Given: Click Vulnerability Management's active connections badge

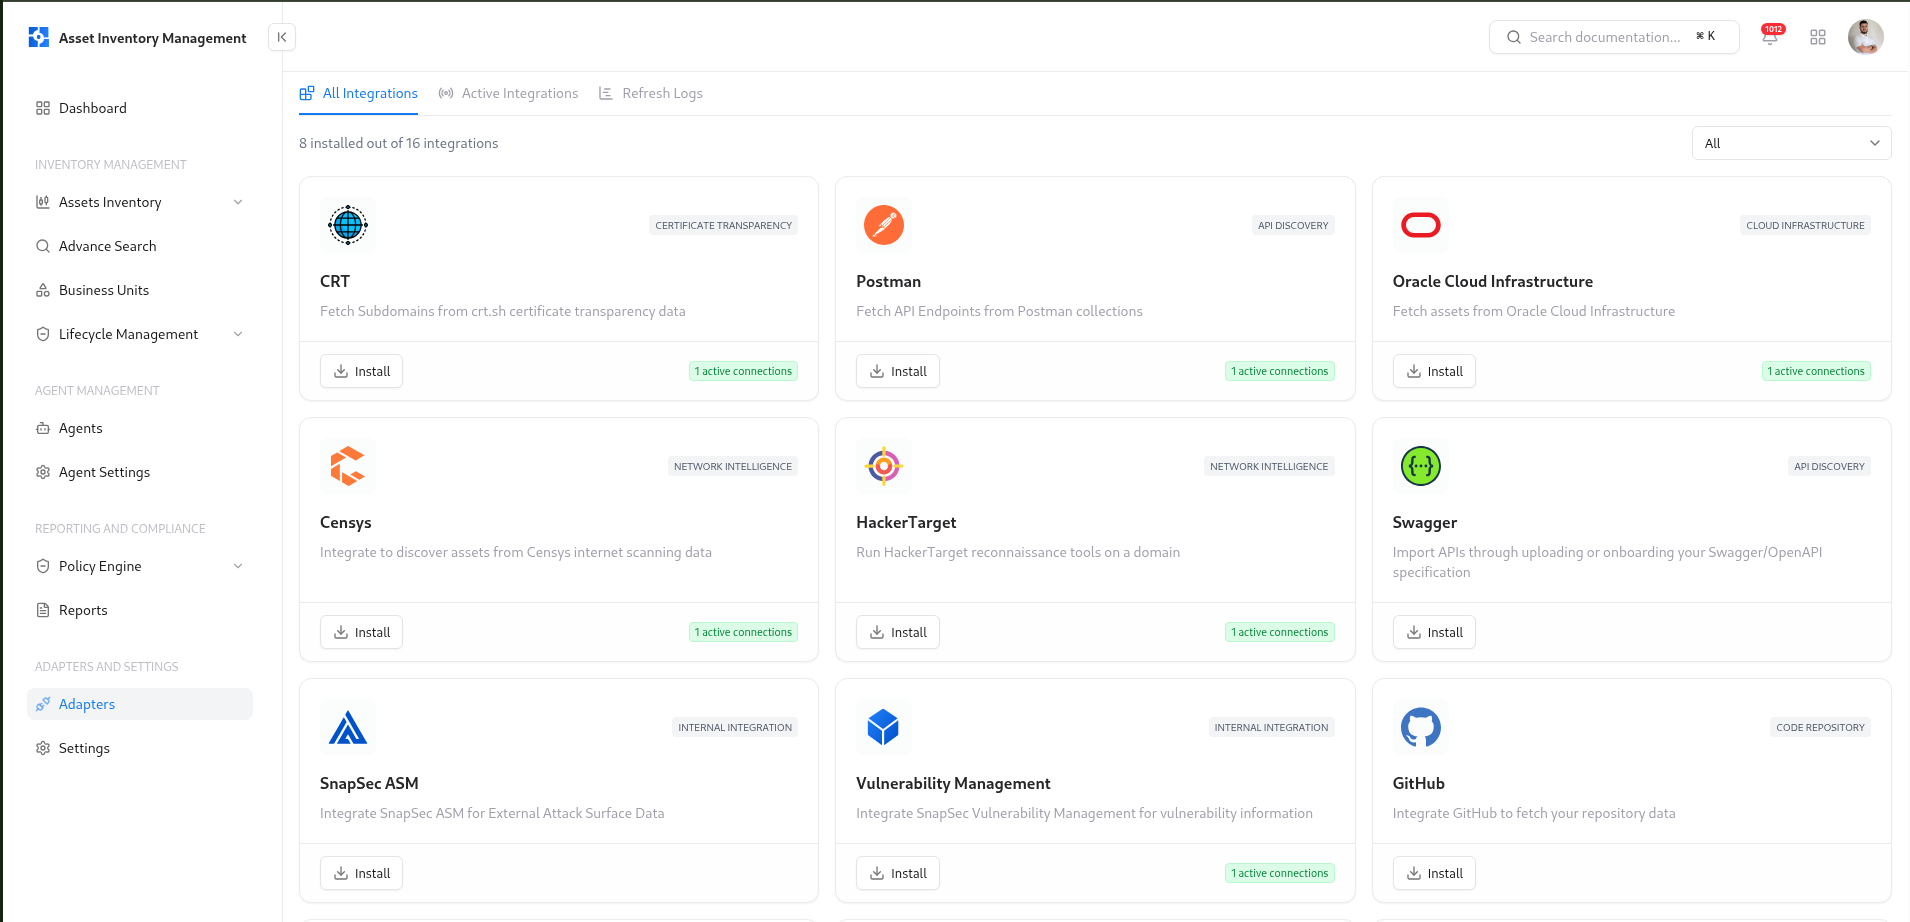Looking at the screenshot, I should point(1280,873).
